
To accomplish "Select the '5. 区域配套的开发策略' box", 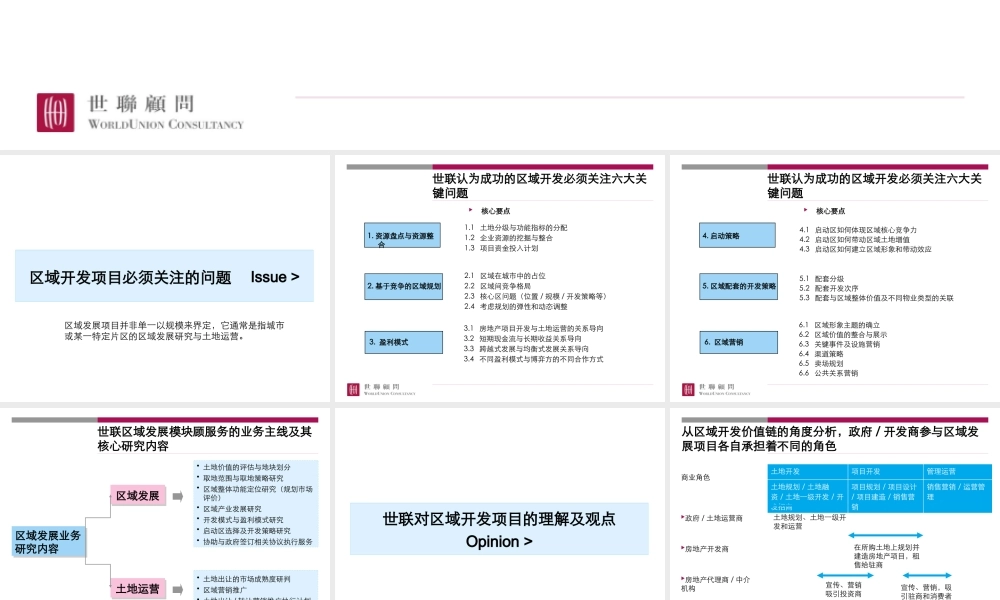I will 738,286.
